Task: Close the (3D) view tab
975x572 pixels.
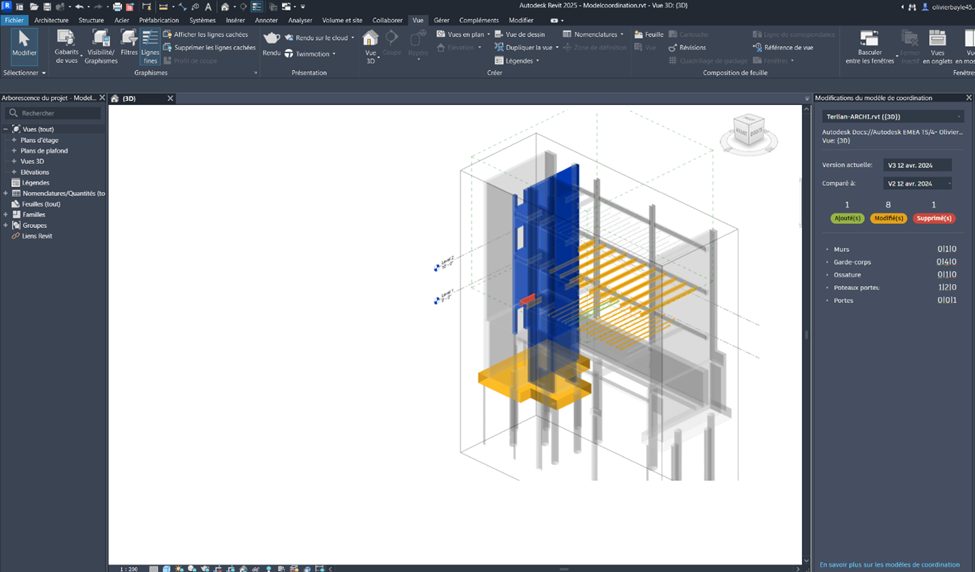Action: pos(170,98)
